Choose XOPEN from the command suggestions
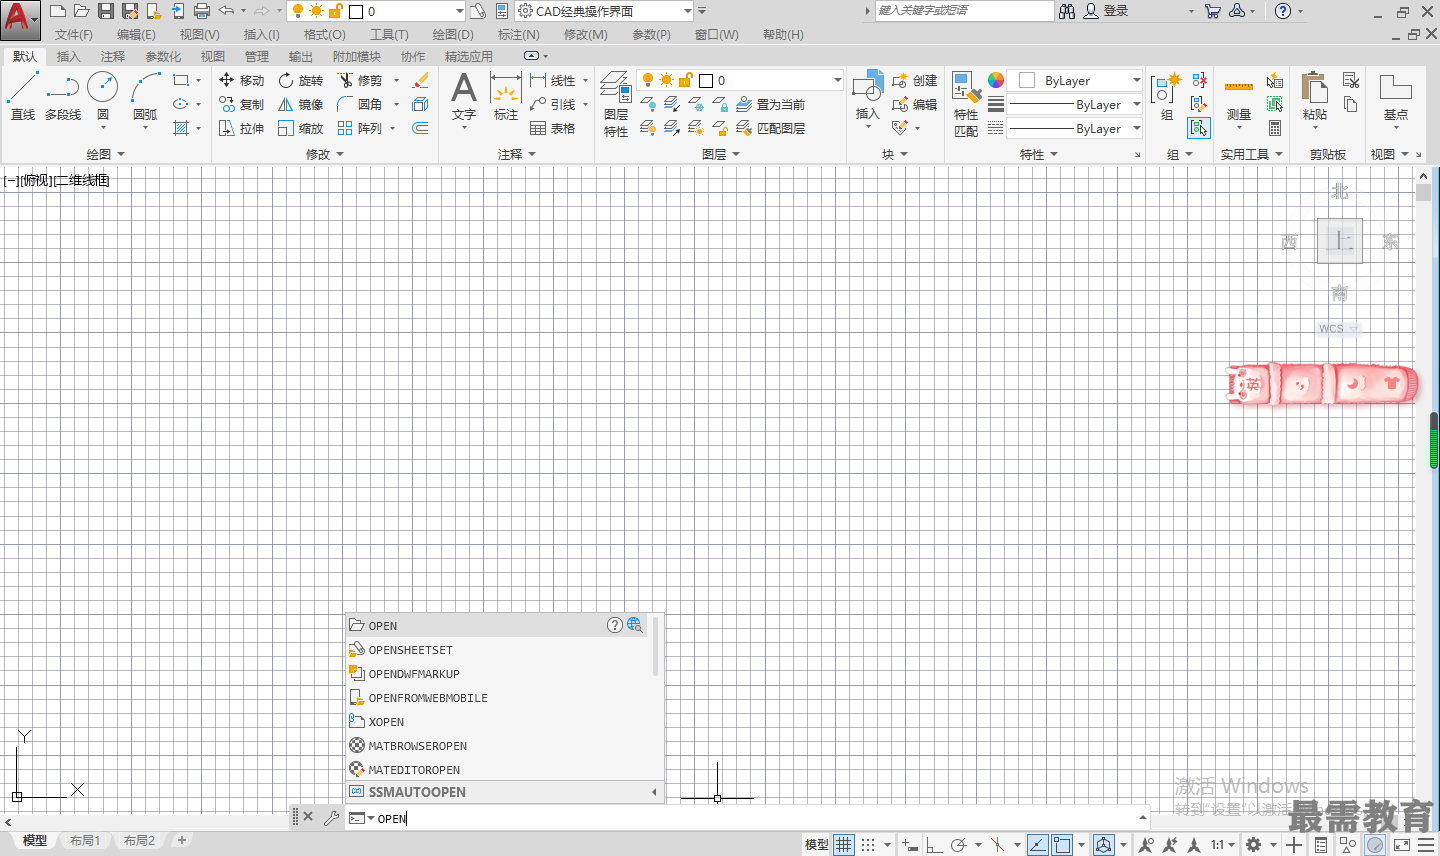Screen dimensions: 1440x856 coord(497,722)
